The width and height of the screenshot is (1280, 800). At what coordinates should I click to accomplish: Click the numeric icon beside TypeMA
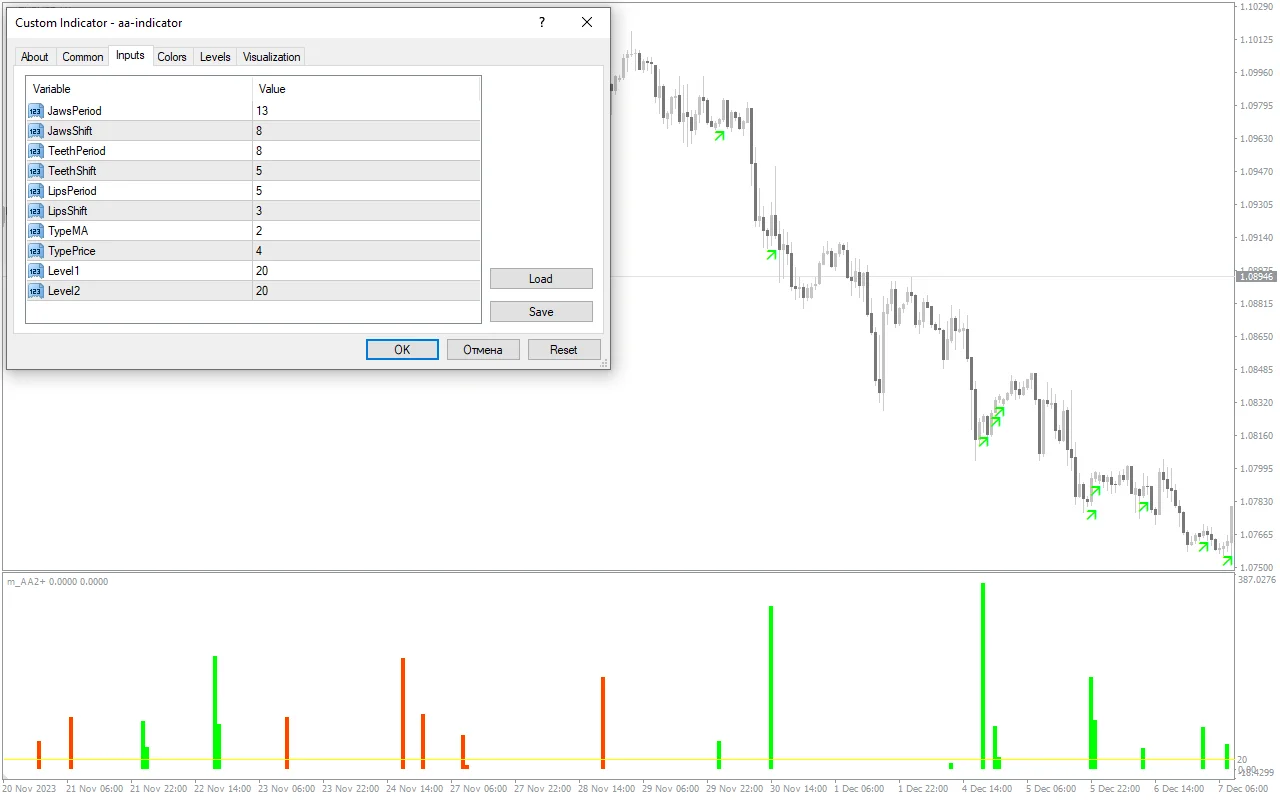pos(36,230)
